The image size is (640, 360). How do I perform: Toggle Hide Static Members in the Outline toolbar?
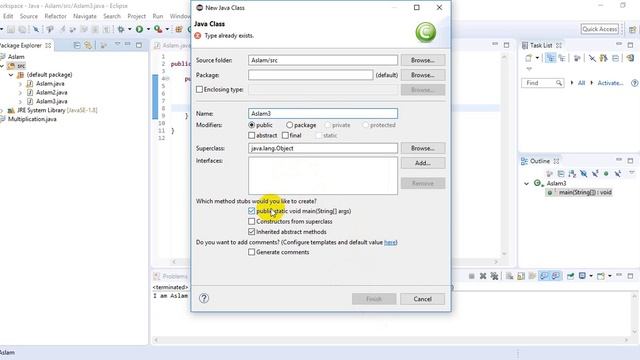tap(595, 174)
